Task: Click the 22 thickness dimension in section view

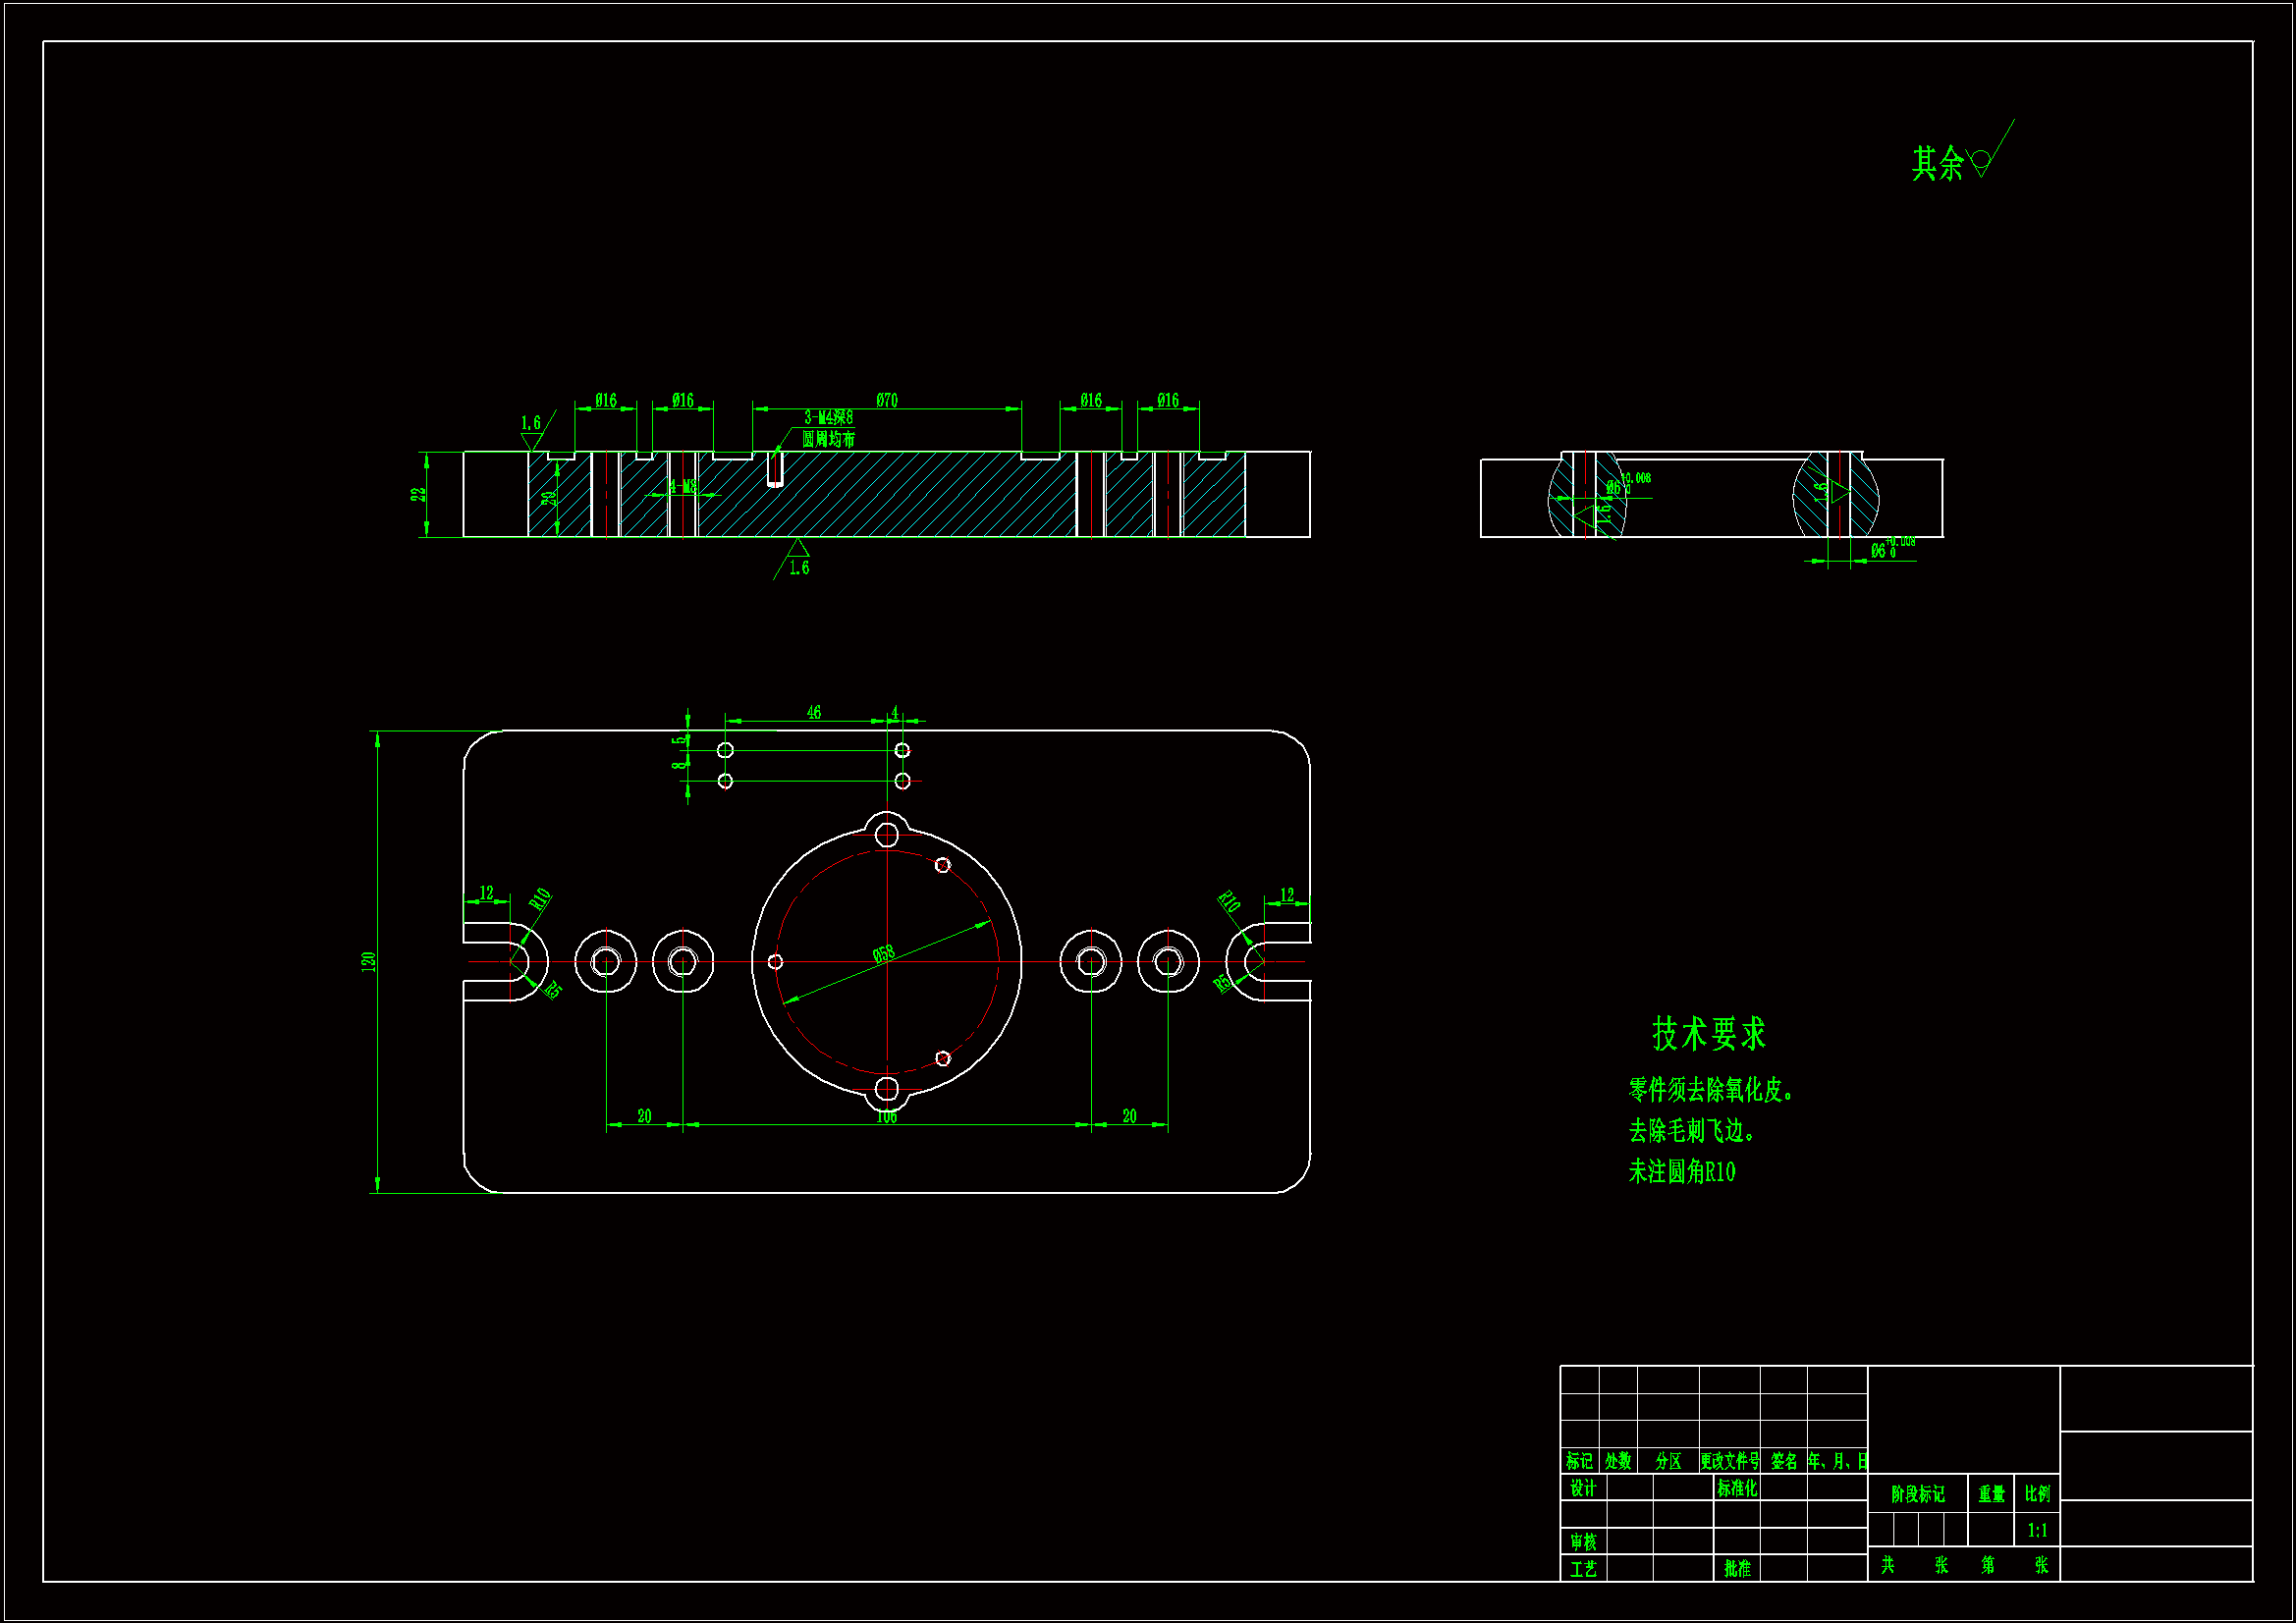Action: tap(418, 494)
